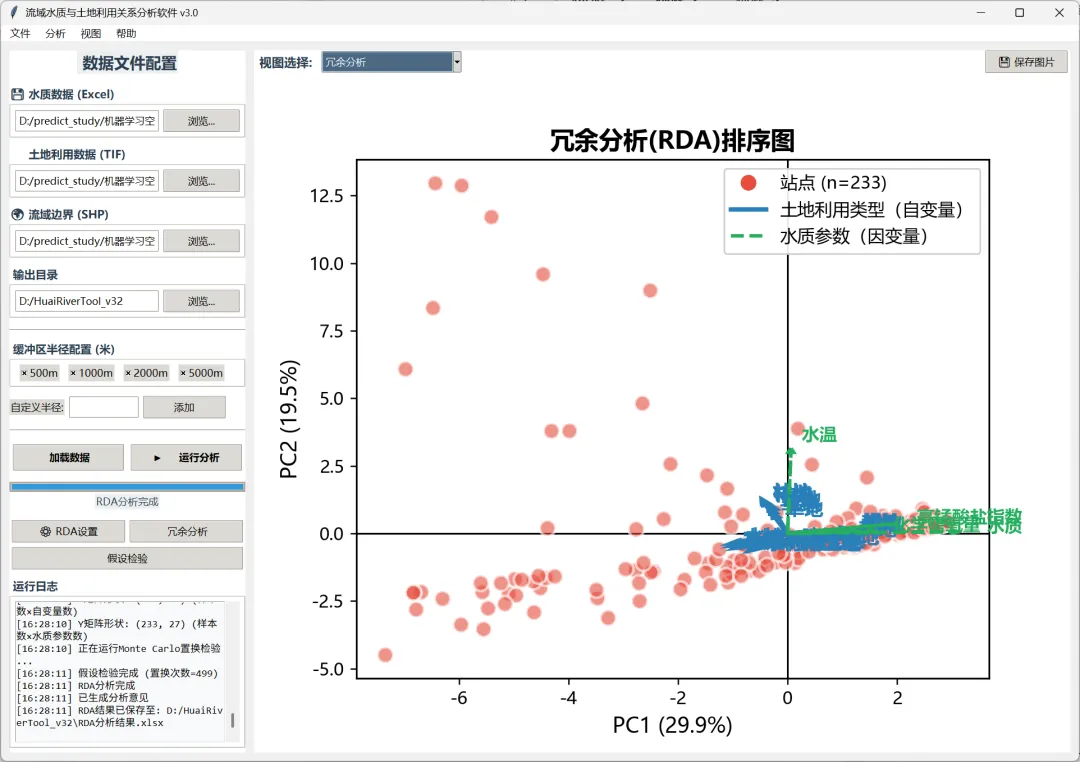The height and width of the screenshot is (762, 1080).
Task: Click the RDA分析完成 status text
Action: coord(127,502)
